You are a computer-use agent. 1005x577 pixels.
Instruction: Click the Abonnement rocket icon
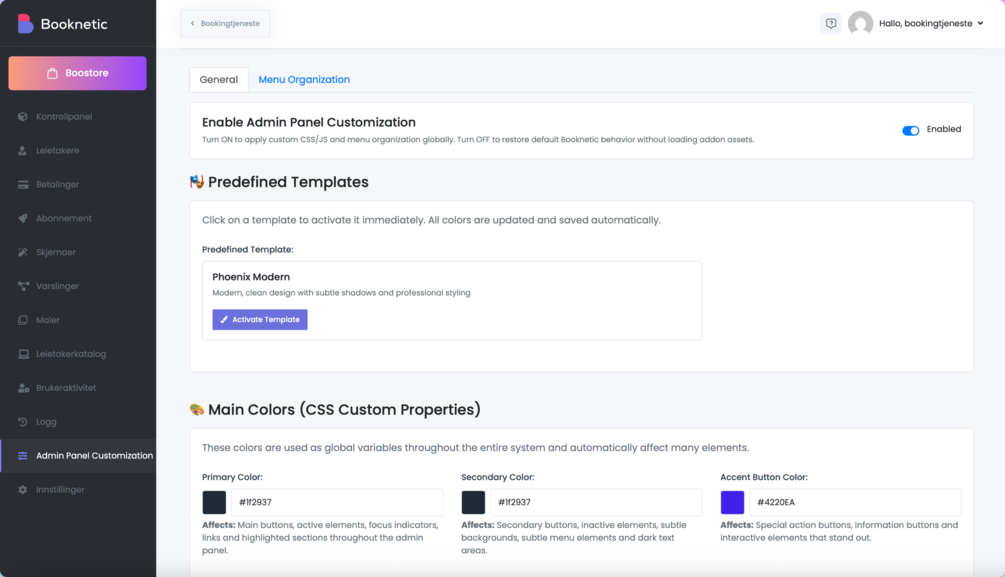tap(23, 218)
